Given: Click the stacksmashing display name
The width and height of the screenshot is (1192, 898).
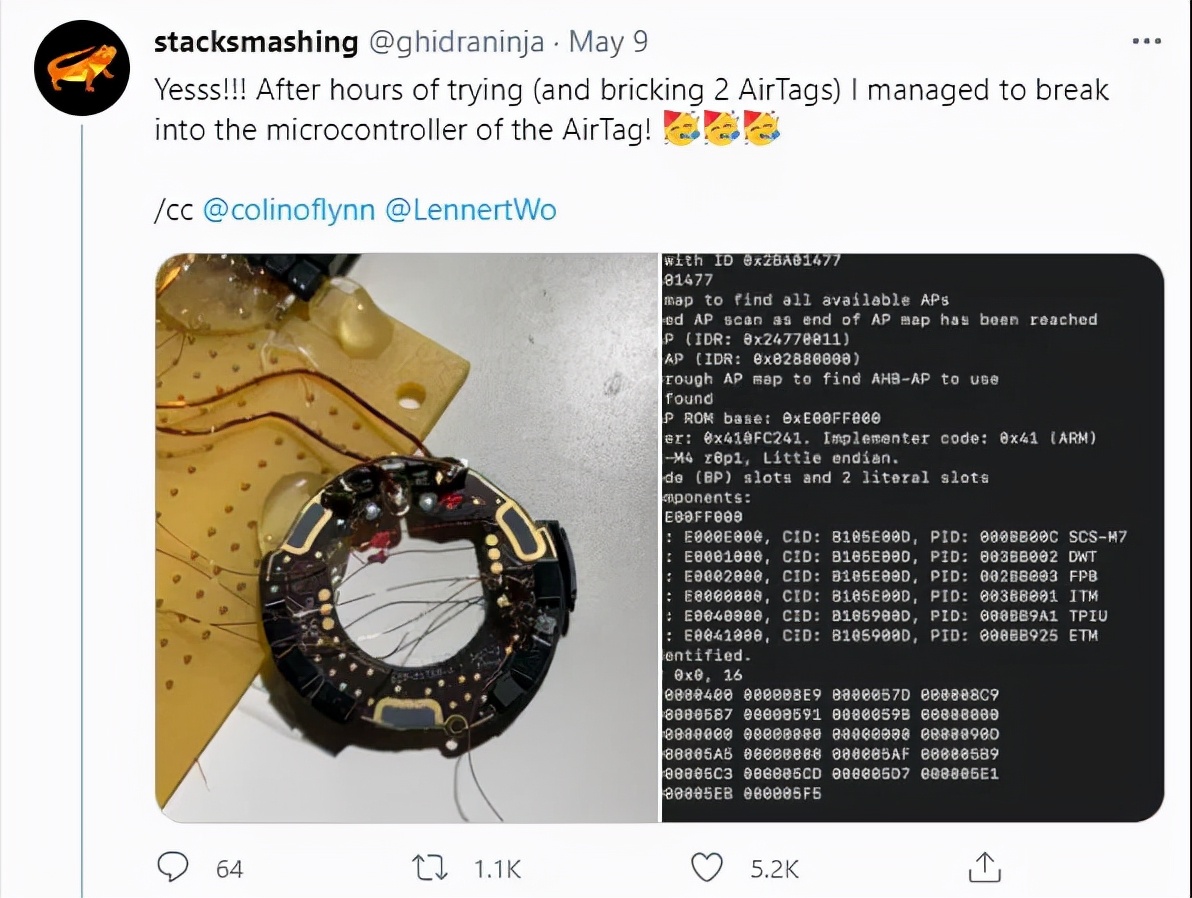Looking at the screenshot, I should click(255, 42).
